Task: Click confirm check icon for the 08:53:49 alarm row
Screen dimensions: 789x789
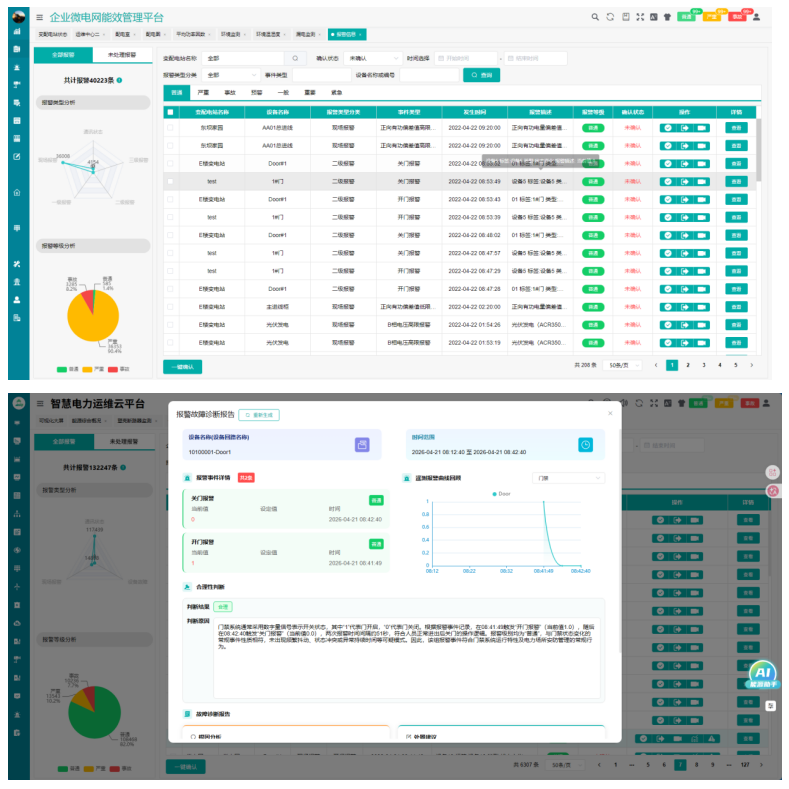Action: tap(668, 182)
